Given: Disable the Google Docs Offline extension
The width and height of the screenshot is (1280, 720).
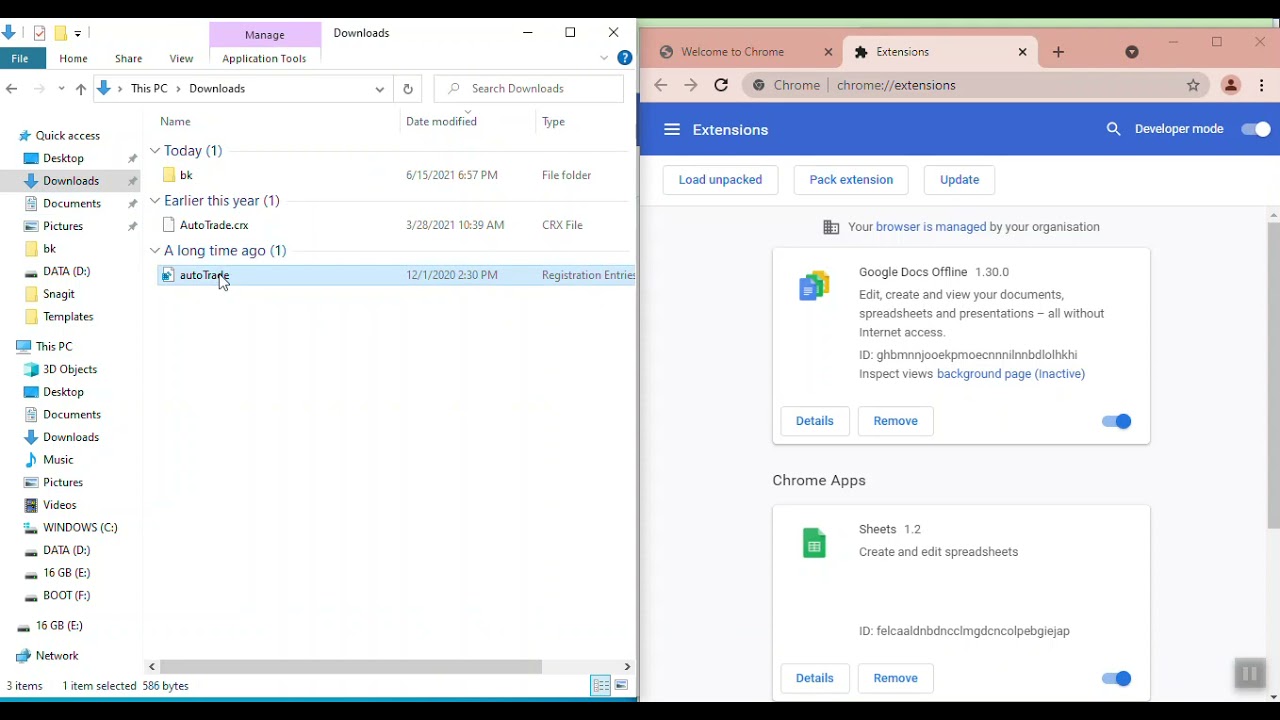Looking at the screenshot, I should pyautogui.click(x=1116, y=421).
